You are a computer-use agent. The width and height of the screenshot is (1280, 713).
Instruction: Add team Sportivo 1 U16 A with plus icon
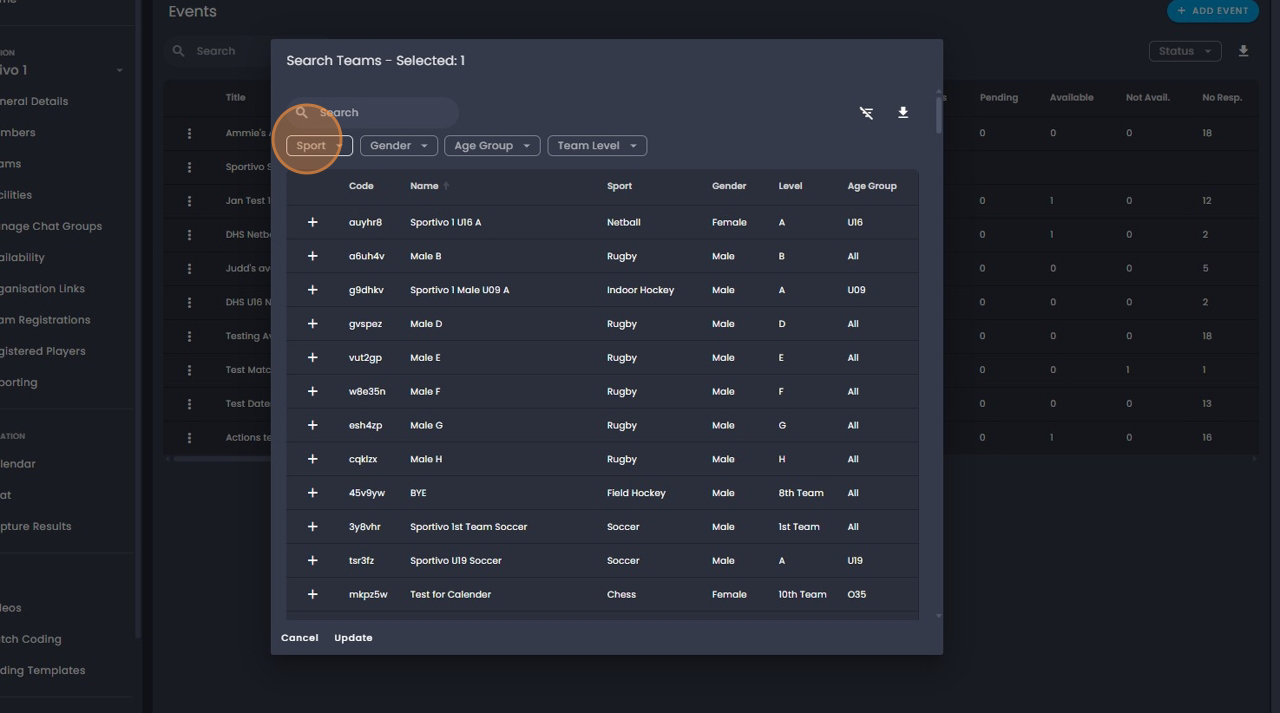(x=312, y=222)
